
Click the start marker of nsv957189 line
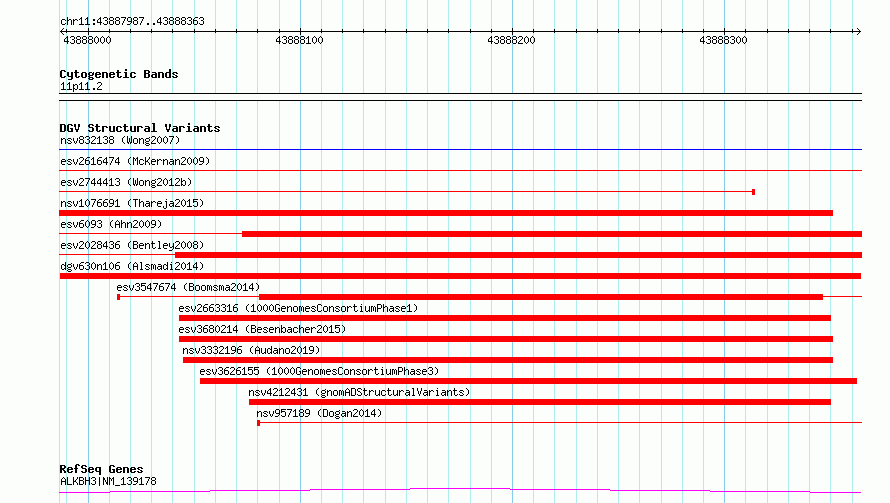pyautogui.click(x=258, y=423)
